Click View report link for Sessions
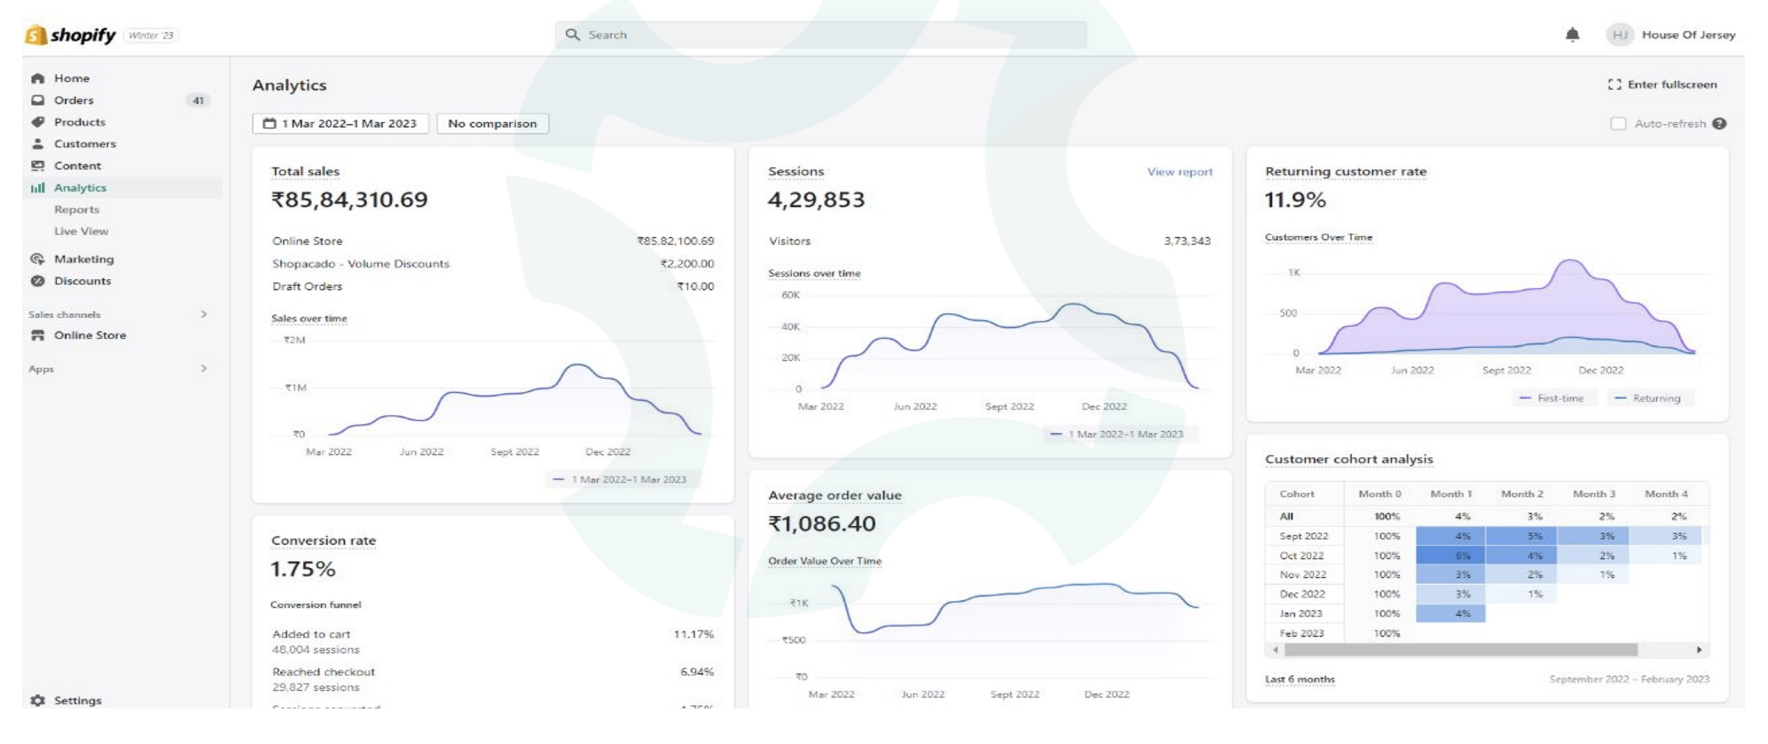 (x=1180, y=172)
